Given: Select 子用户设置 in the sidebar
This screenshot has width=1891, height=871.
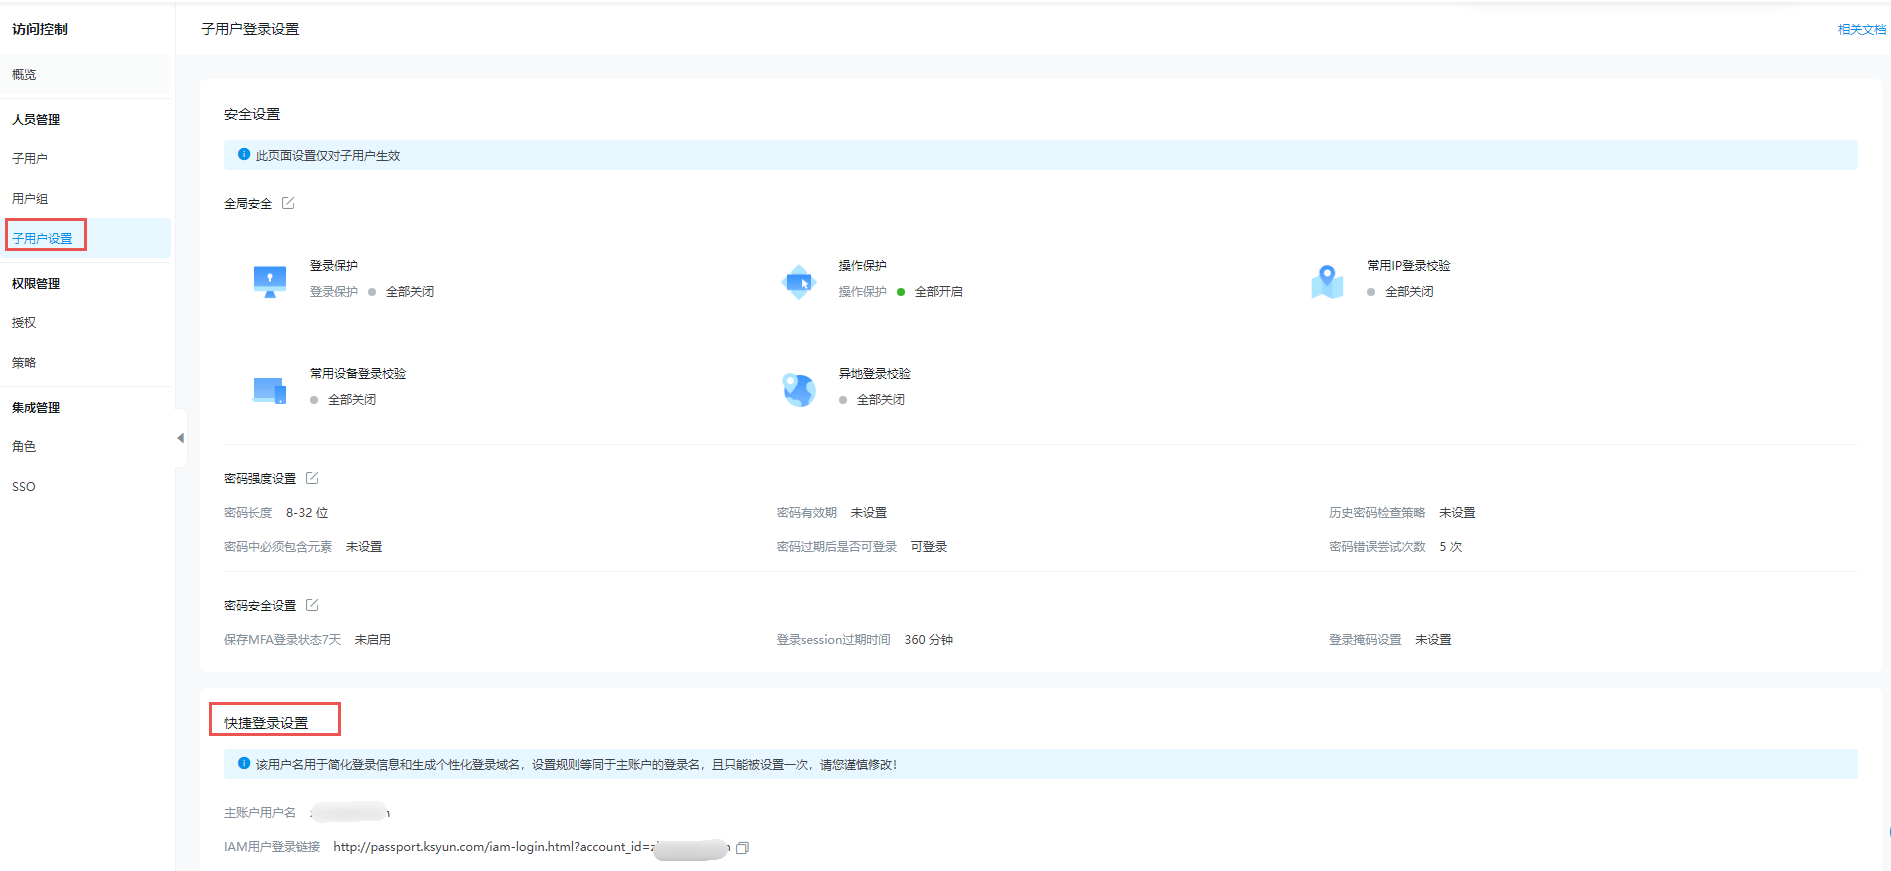Looking at the screenshot, I should tap(42, 239).
